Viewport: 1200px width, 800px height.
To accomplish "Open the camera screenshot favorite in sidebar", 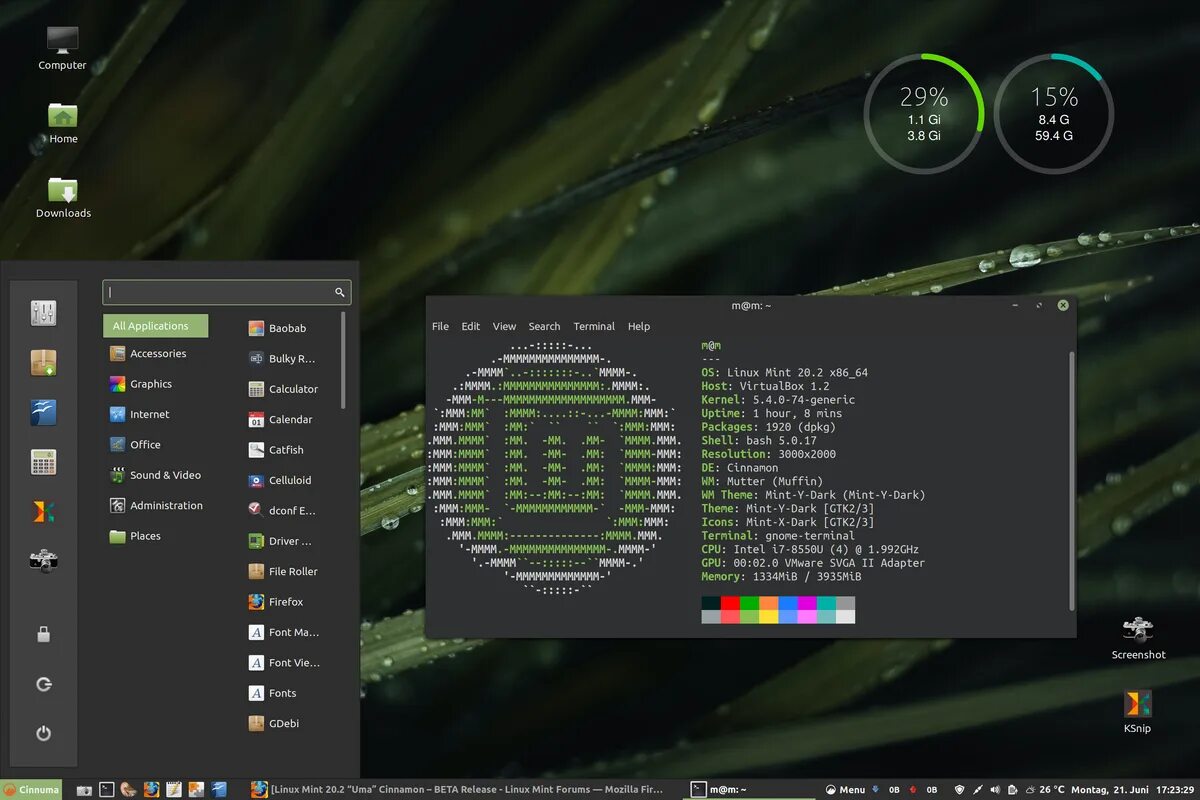I will point(43,561).
